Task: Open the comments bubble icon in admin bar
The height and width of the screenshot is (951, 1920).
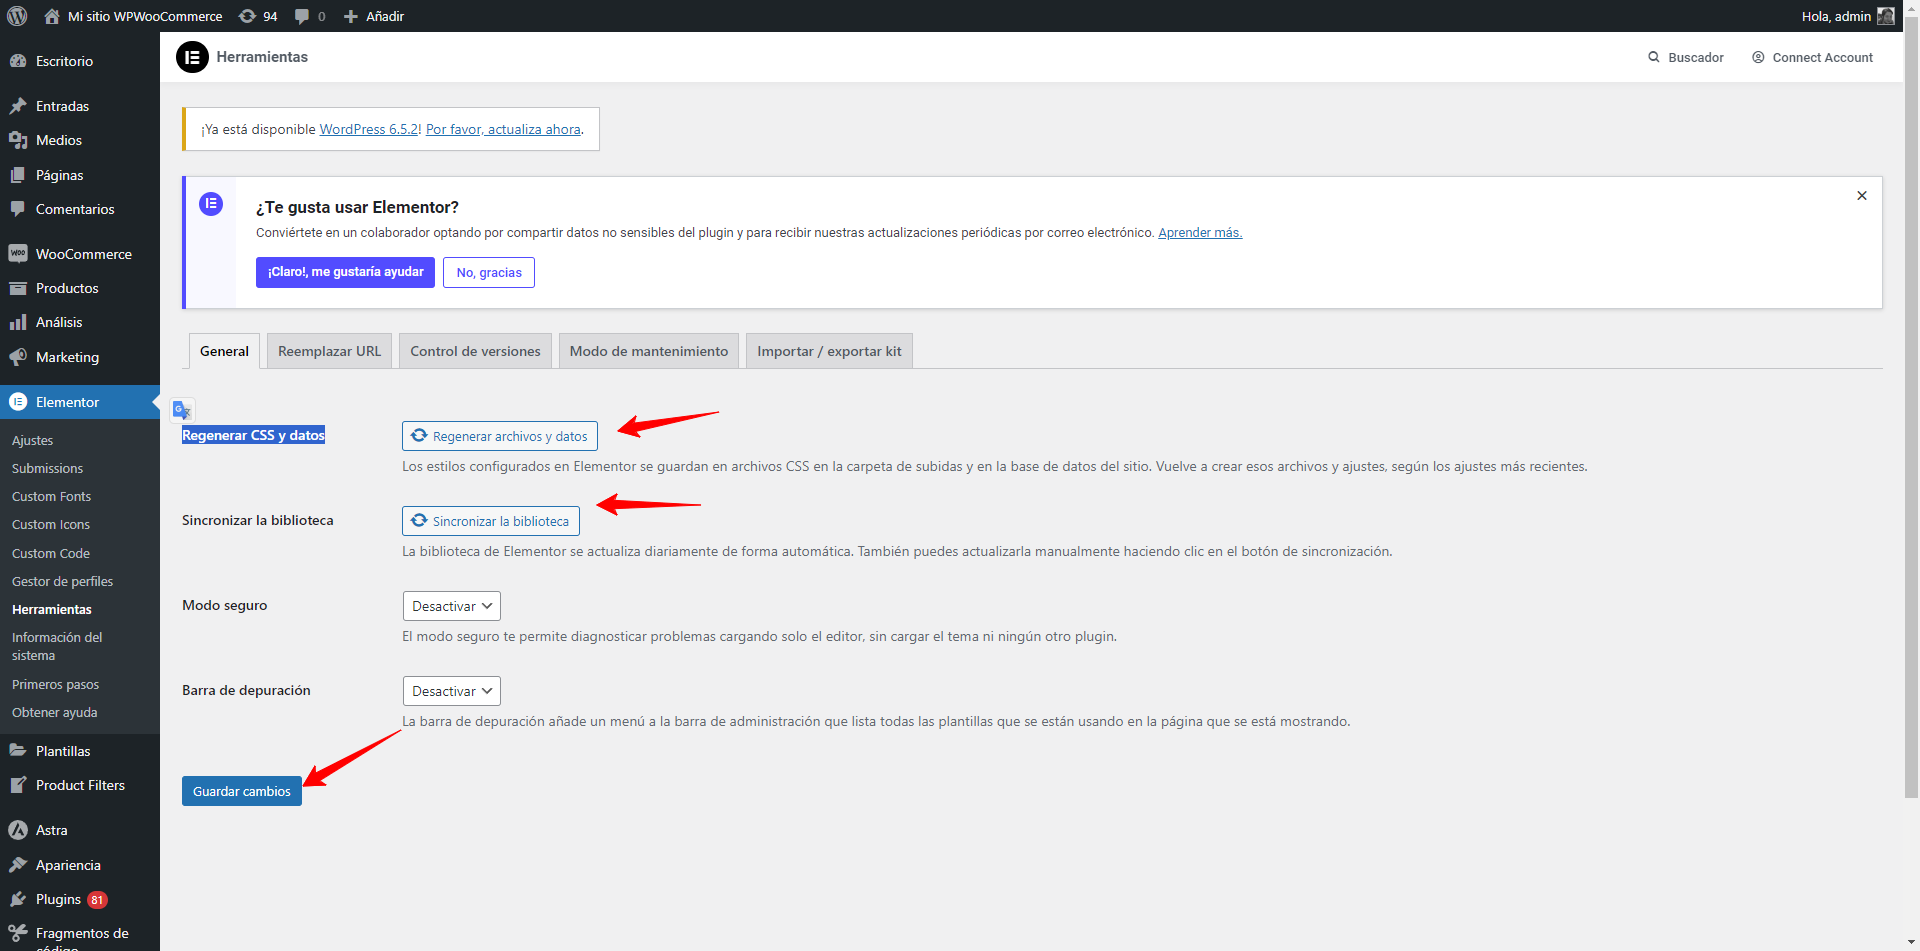Action: tap(302, 16)
